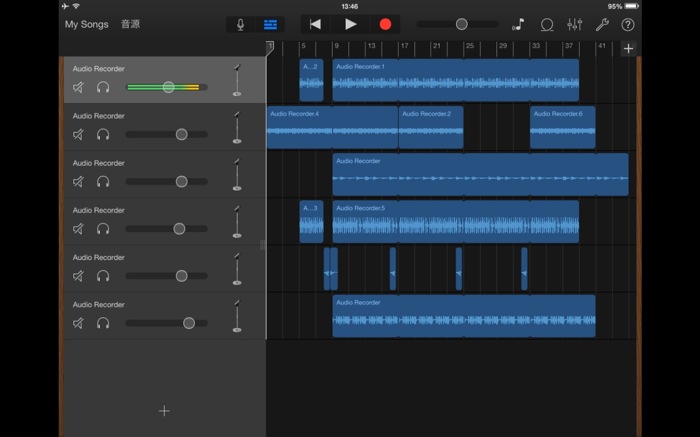700x437 pixels.
Task: Solo the third track with headphones icon
Action: (x=103, y=182)
